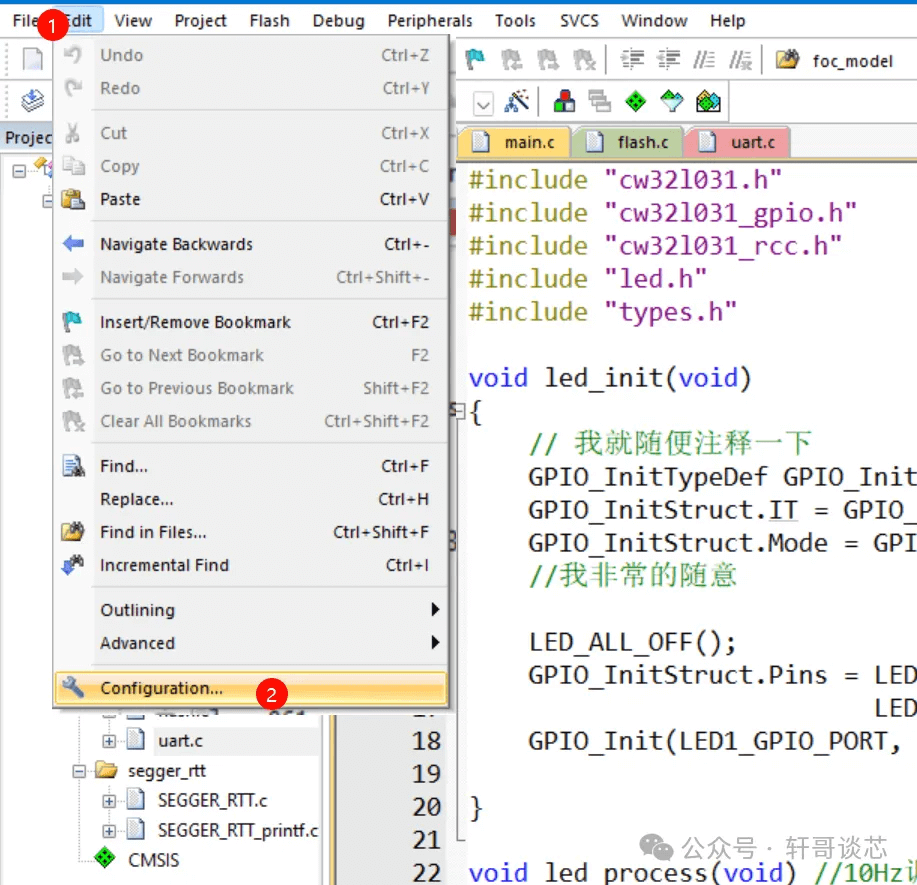Click the Find in Files toolbar icon
Image resolution: width=917 pixels, height=885 pixels.
tap(788, 60)
